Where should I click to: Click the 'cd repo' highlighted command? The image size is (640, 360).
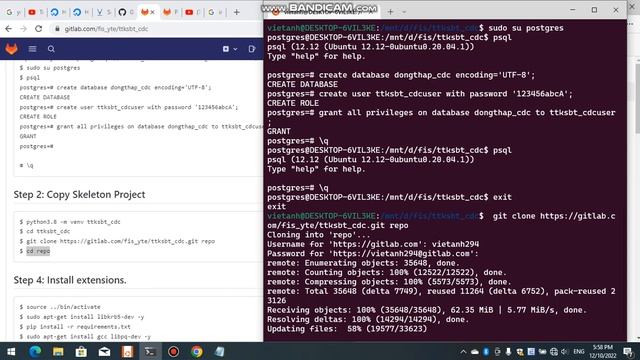click(x=38, y=251)
